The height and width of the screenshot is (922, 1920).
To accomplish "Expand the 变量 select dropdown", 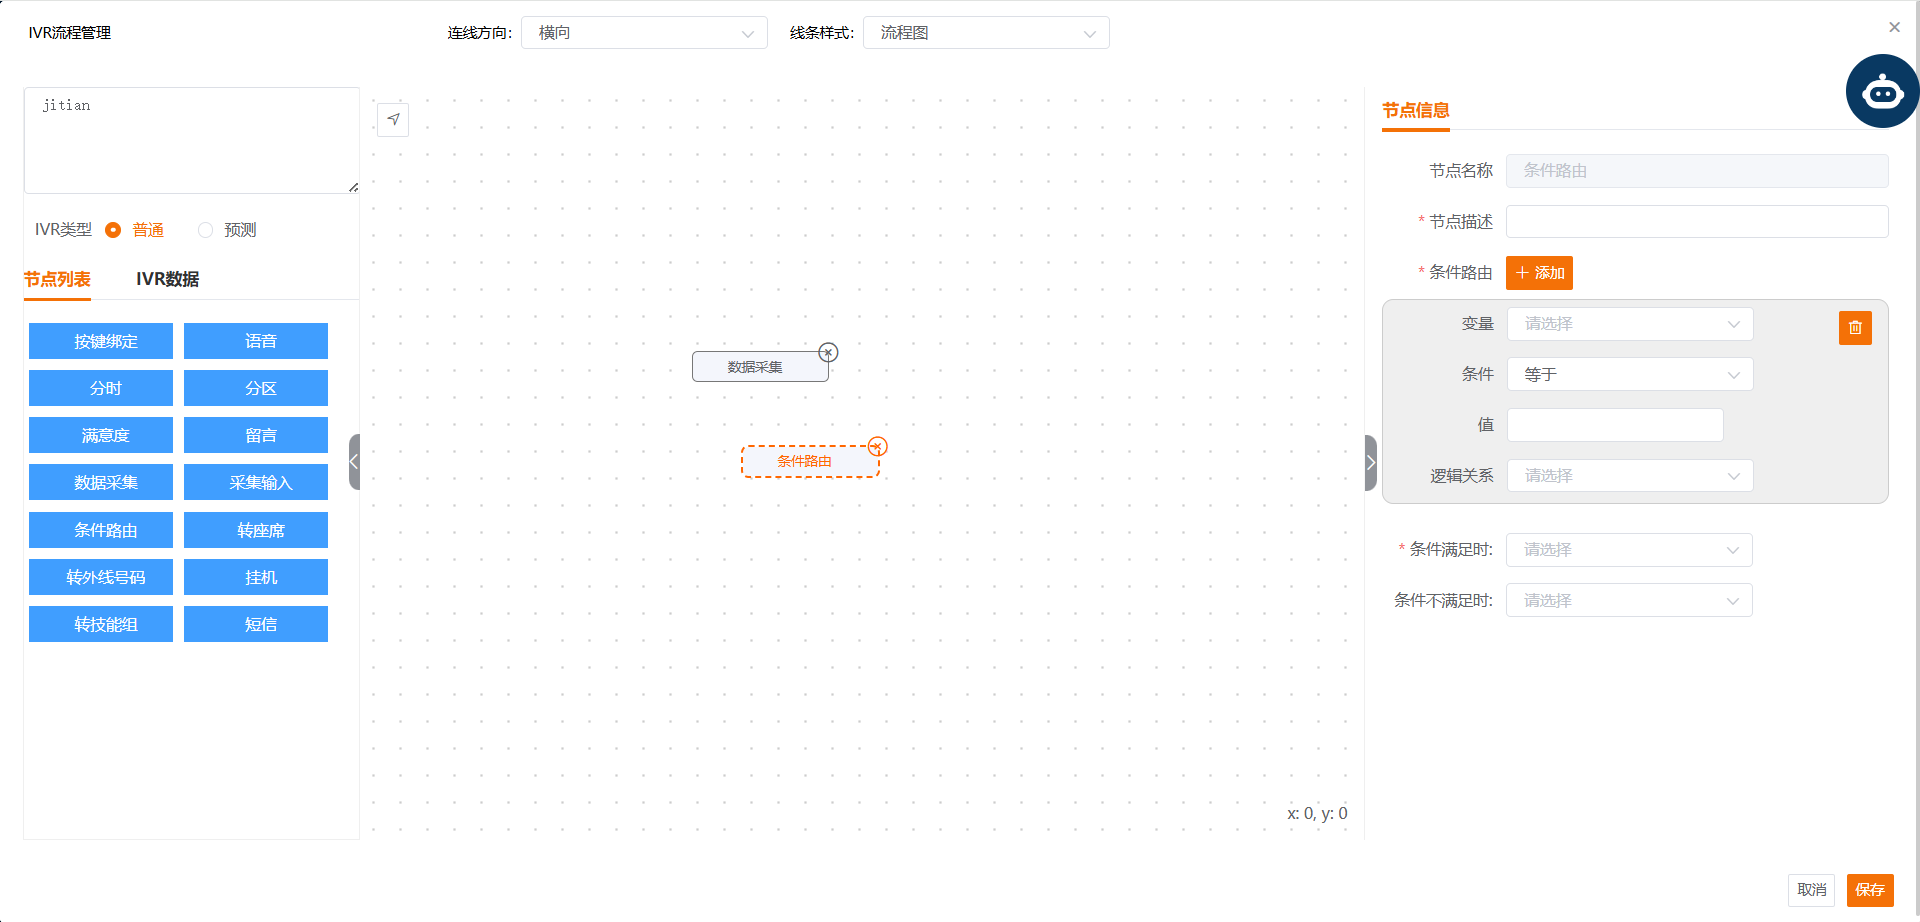I will (x=1630, y=324).
